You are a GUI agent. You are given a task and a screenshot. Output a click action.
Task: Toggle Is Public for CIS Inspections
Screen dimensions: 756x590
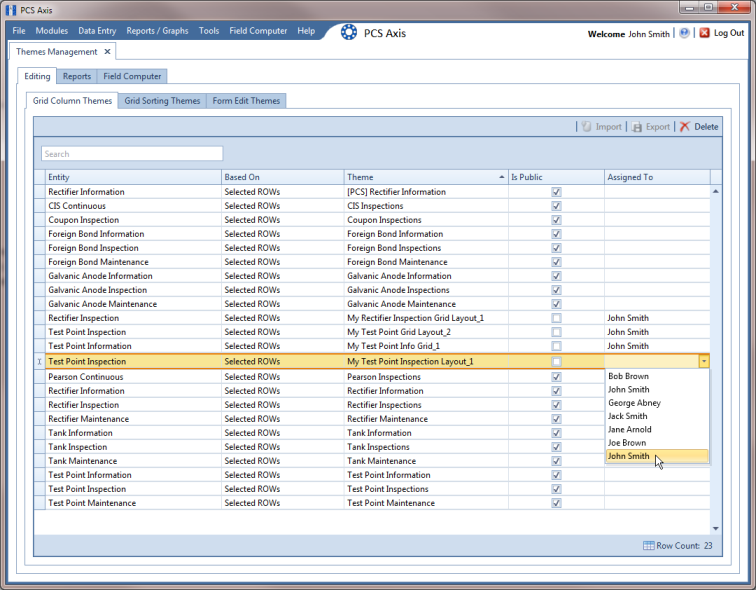[x=556, y=206]
